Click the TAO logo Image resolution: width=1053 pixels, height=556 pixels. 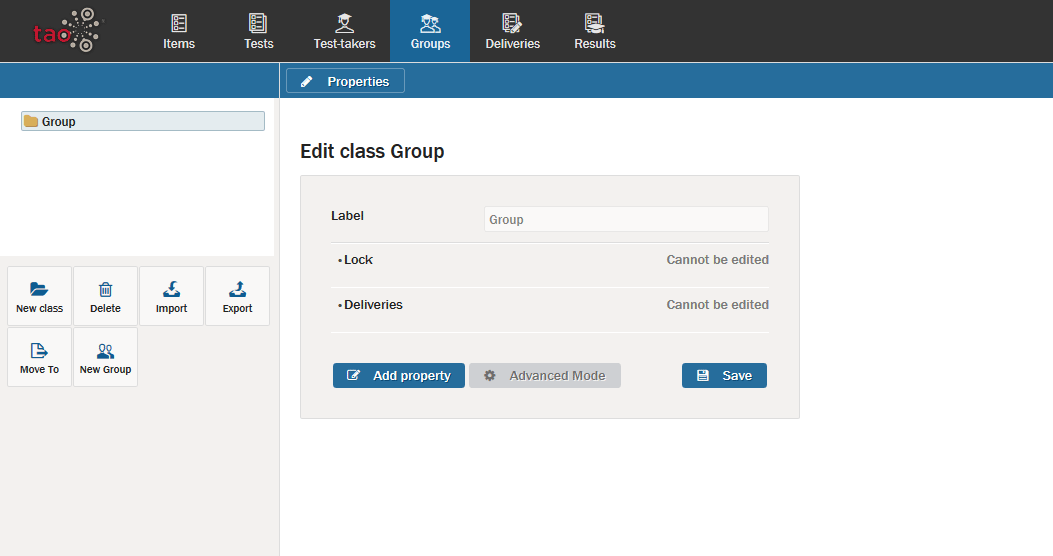click(x=67, y=30)
